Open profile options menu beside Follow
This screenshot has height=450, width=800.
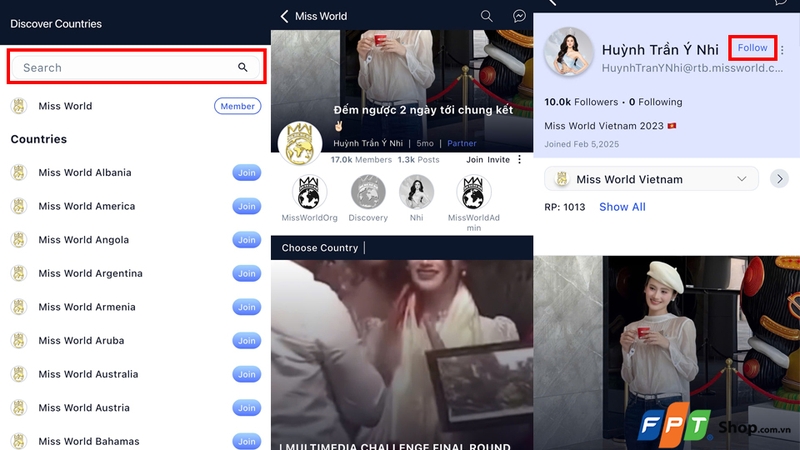point(782,50)
